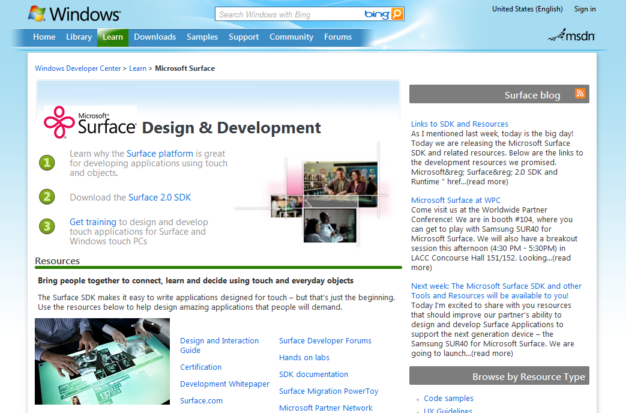Focus the Search Windows with Bing field
This screenshot has width=626, height=413.
(289, 14)
